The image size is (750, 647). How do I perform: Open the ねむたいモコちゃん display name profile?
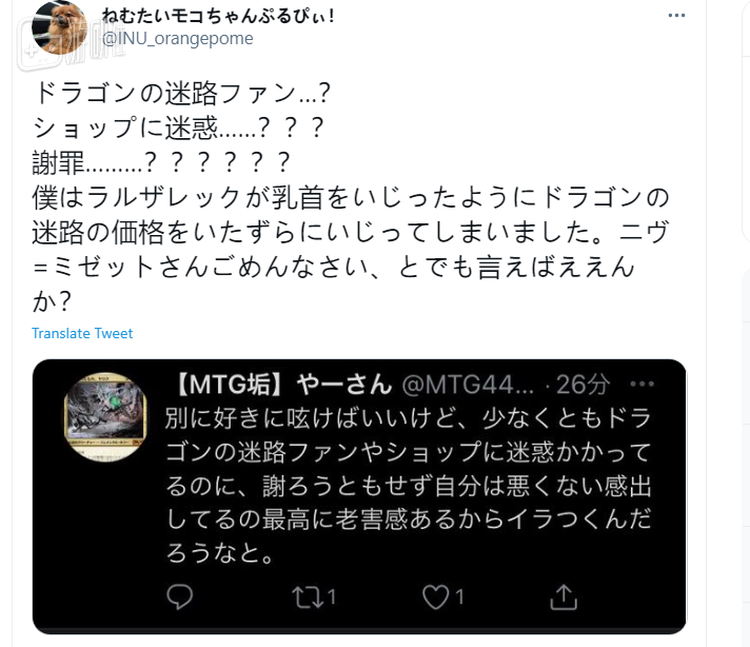coord(218,16)
